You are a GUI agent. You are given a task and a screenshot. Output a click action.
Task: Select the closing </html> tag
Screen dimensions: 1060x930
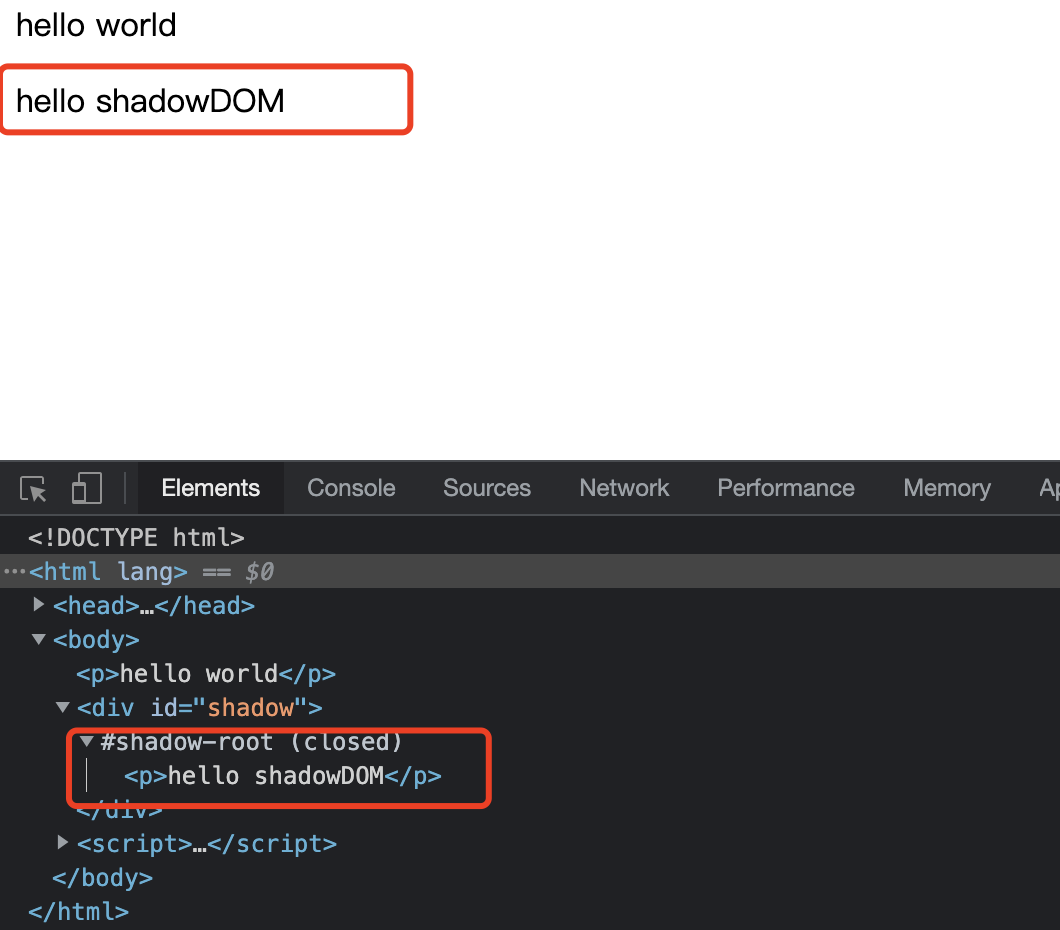coord(78,912)
